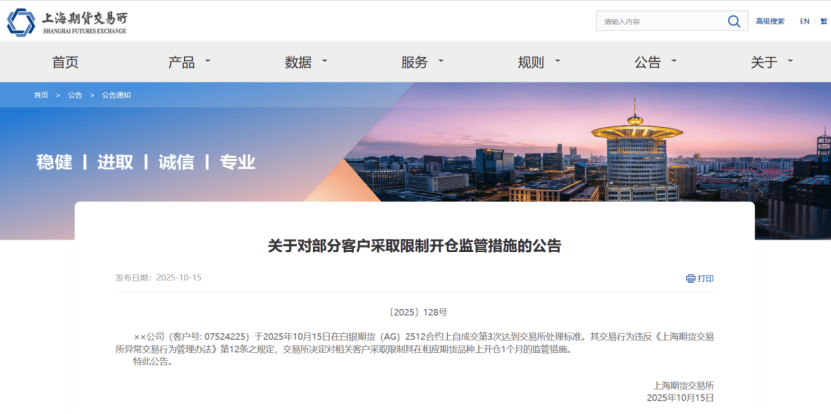Expand the 规则 dropdown arrow
Image resolution: width=831 pixels, height=414 pixels.
click(x=557, y=61)
